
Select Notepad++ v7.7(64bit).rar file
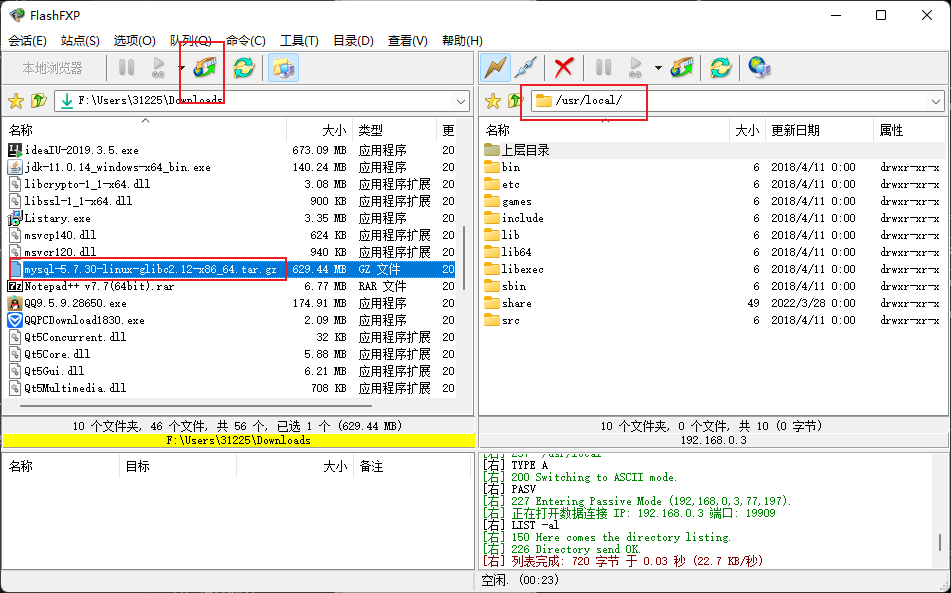coord(99,286)
